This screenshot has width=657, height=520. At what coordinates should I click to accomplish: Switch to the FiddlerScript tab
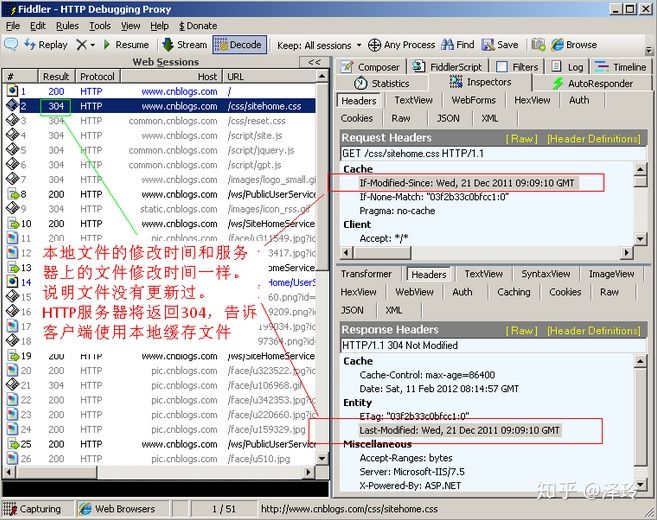[447, 67]
